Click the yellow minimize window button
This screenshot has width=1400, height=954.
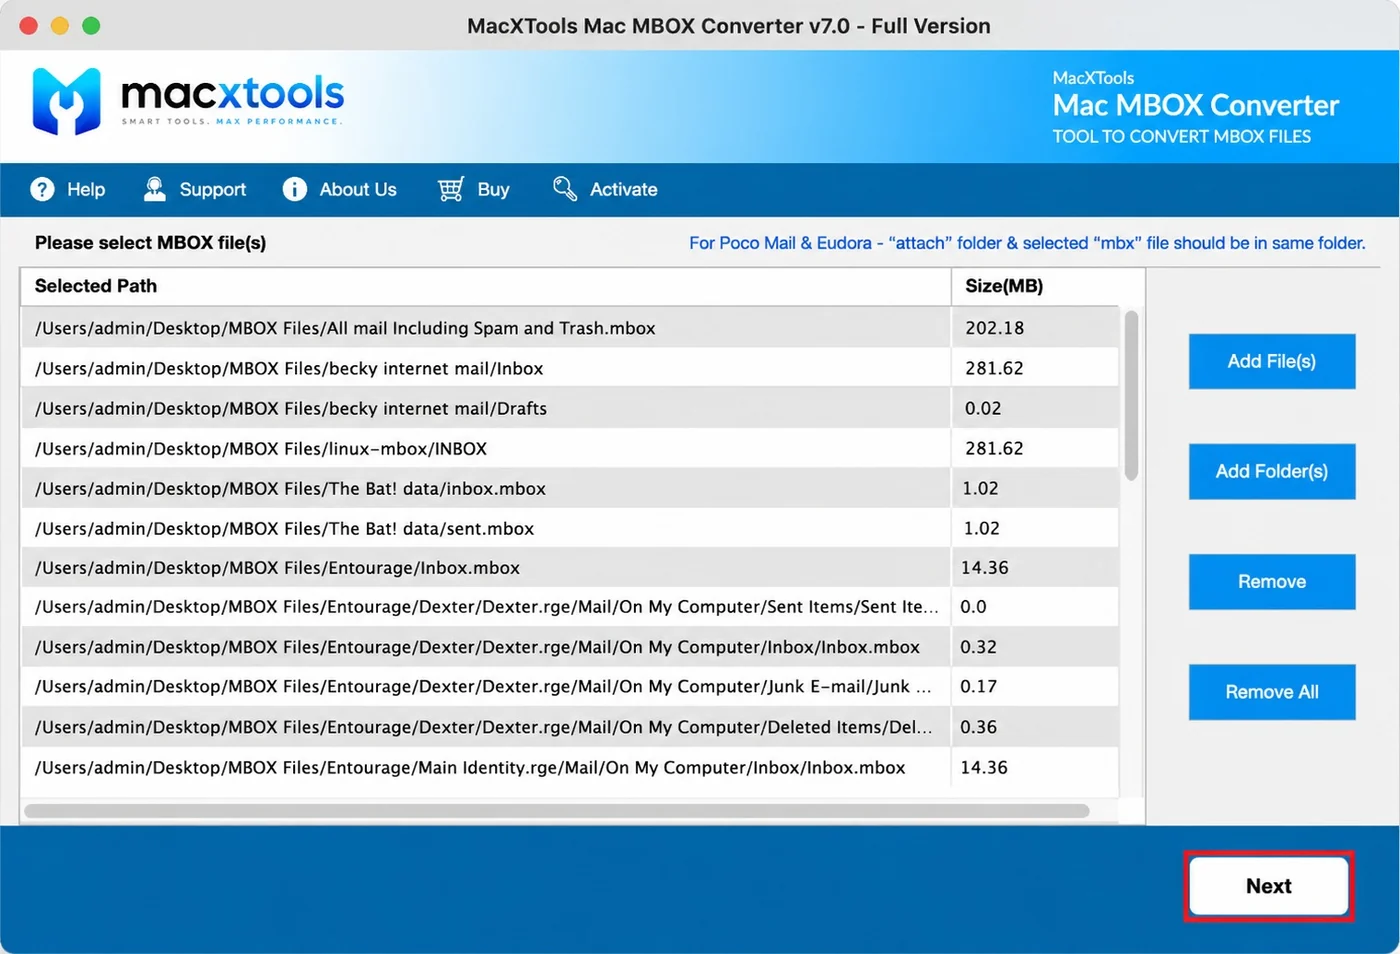60,26
